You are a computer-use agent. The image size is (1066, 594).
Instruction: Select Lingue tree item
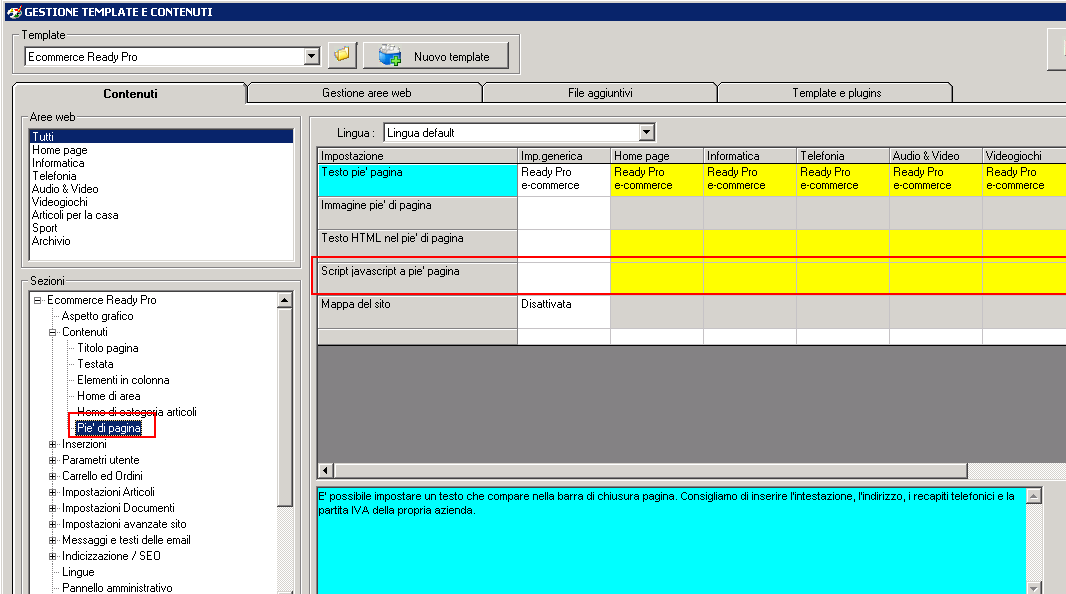[x=78, y=572]
